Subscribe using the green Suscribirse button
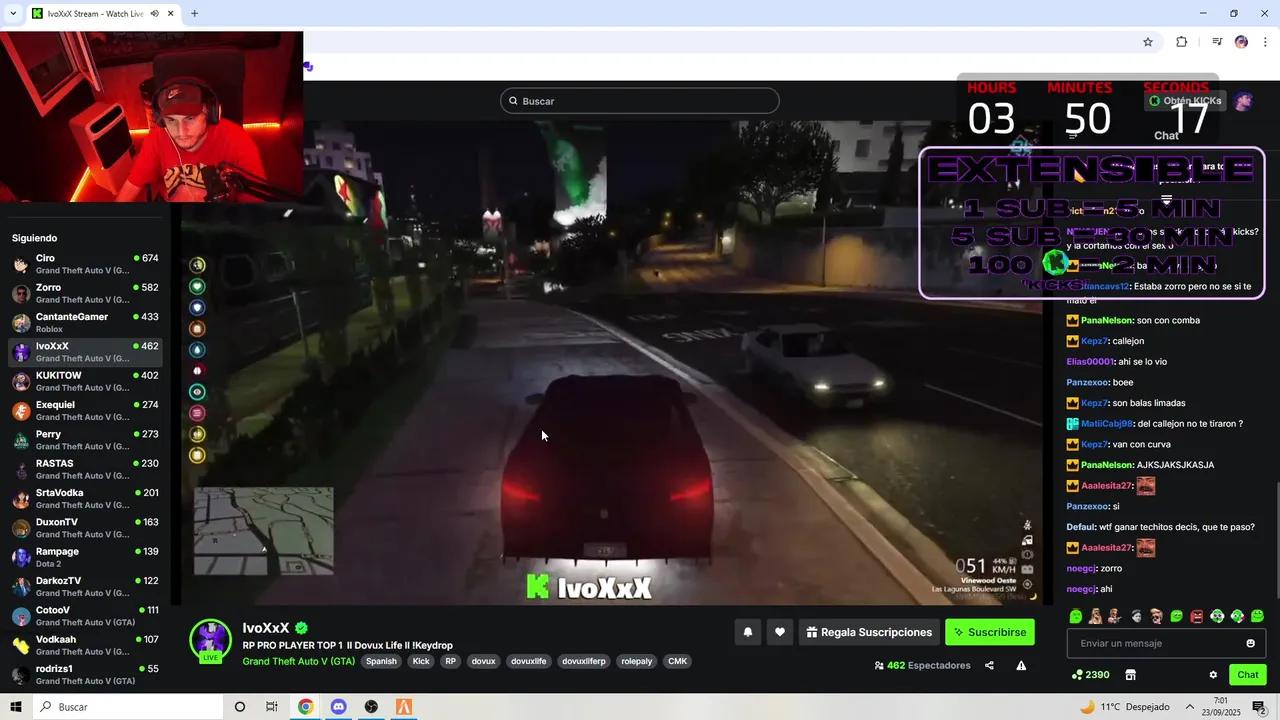Viewport: 1280px width, 720px height. pos(990,632)
